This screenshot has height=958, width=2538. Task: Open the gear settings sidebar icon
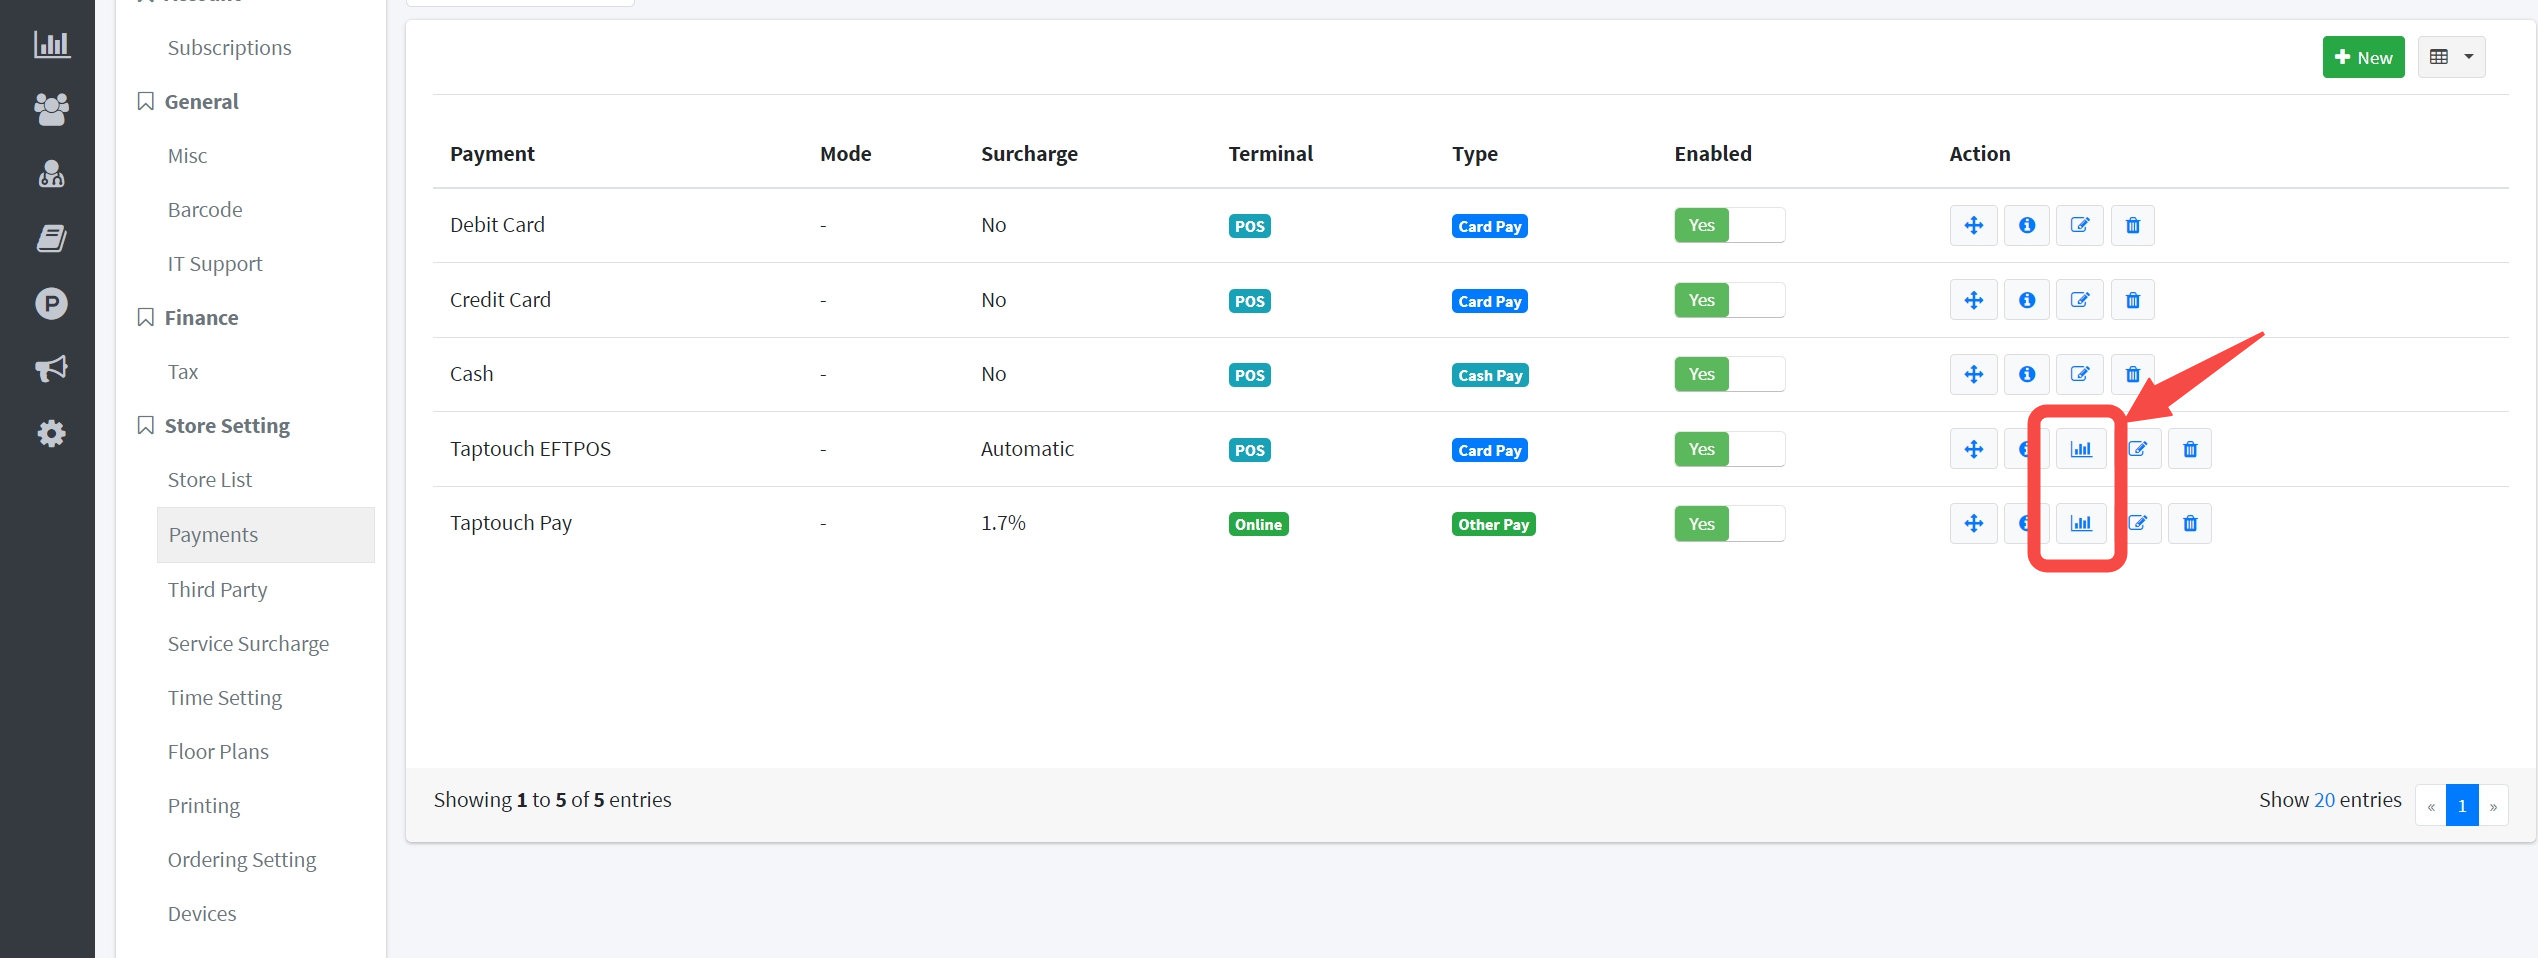[51, 434]
